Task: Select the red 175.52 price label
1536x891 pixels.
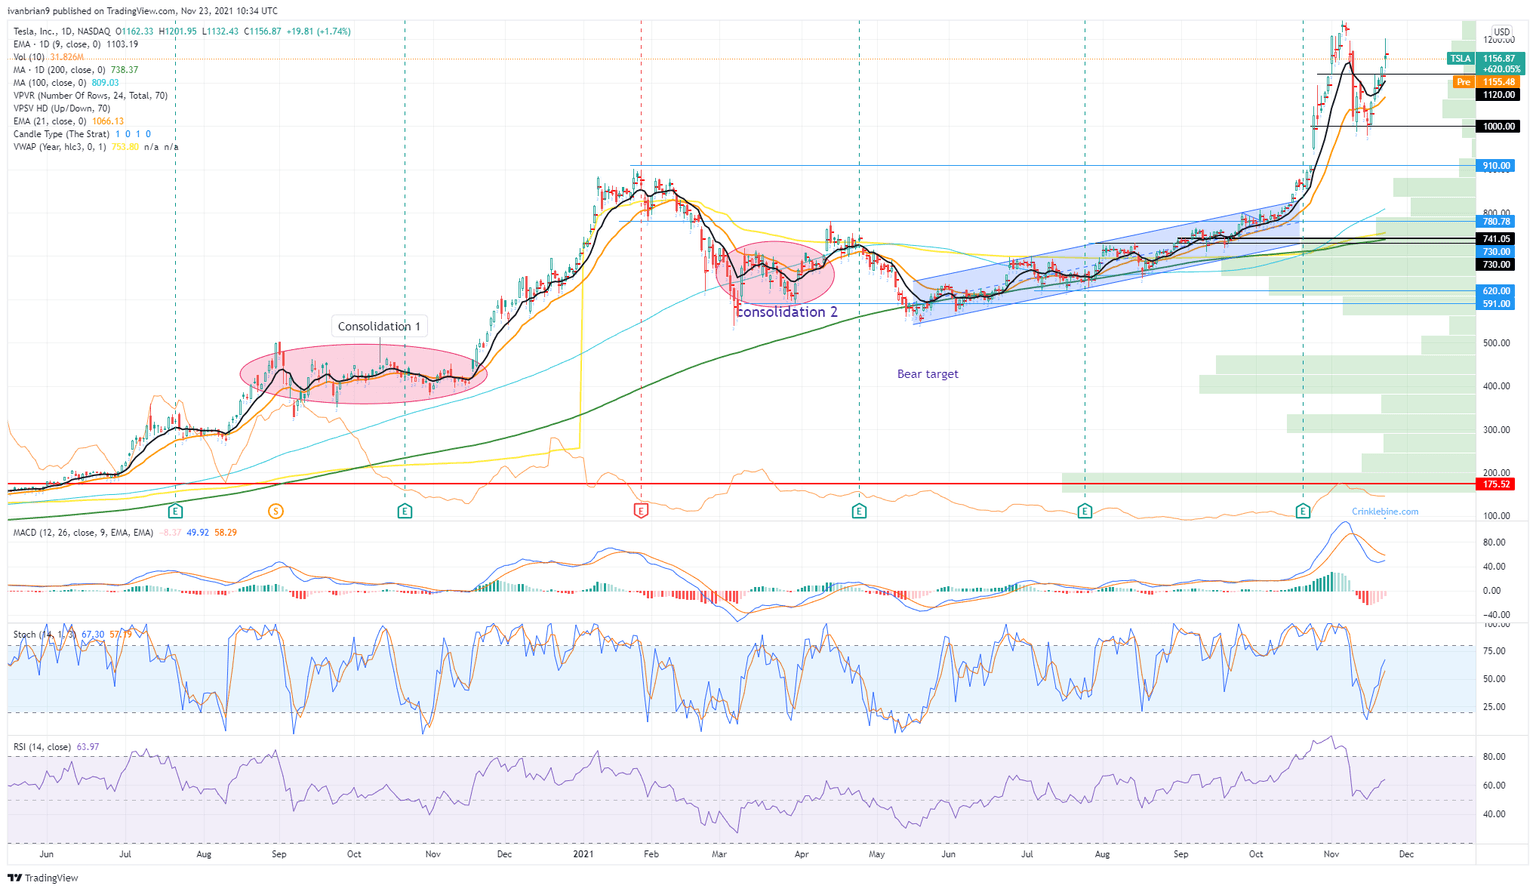Action: pos(1497,485)
